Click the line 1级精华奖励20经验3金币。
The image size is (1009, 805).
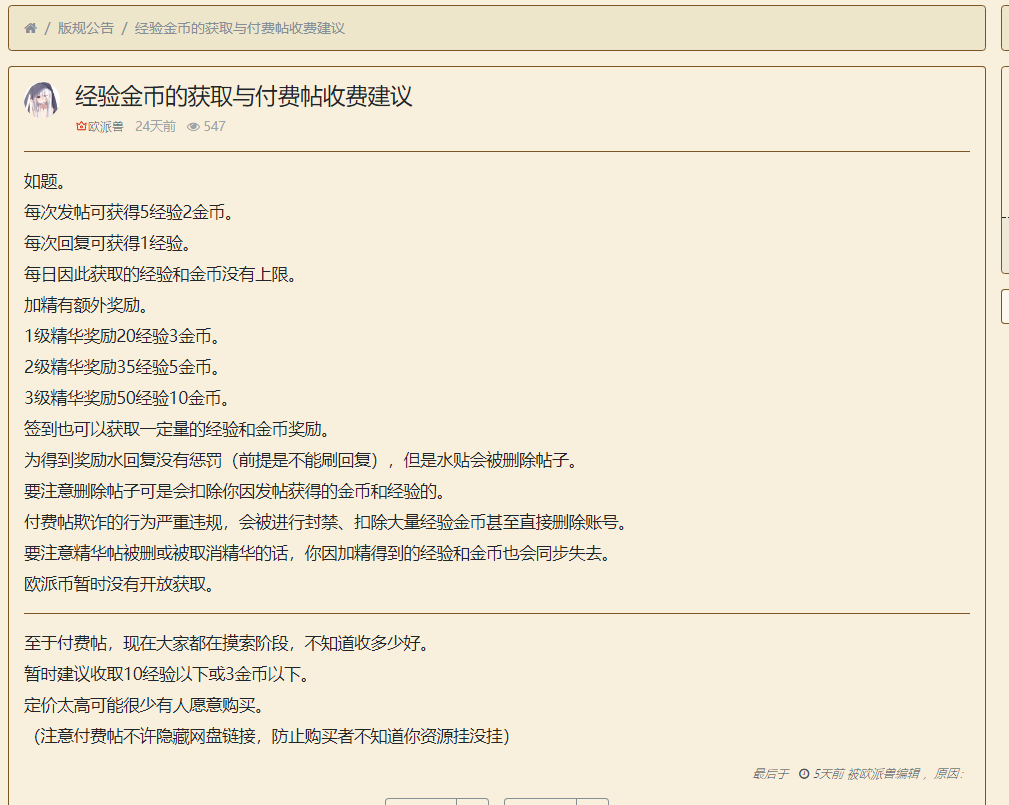122,336
